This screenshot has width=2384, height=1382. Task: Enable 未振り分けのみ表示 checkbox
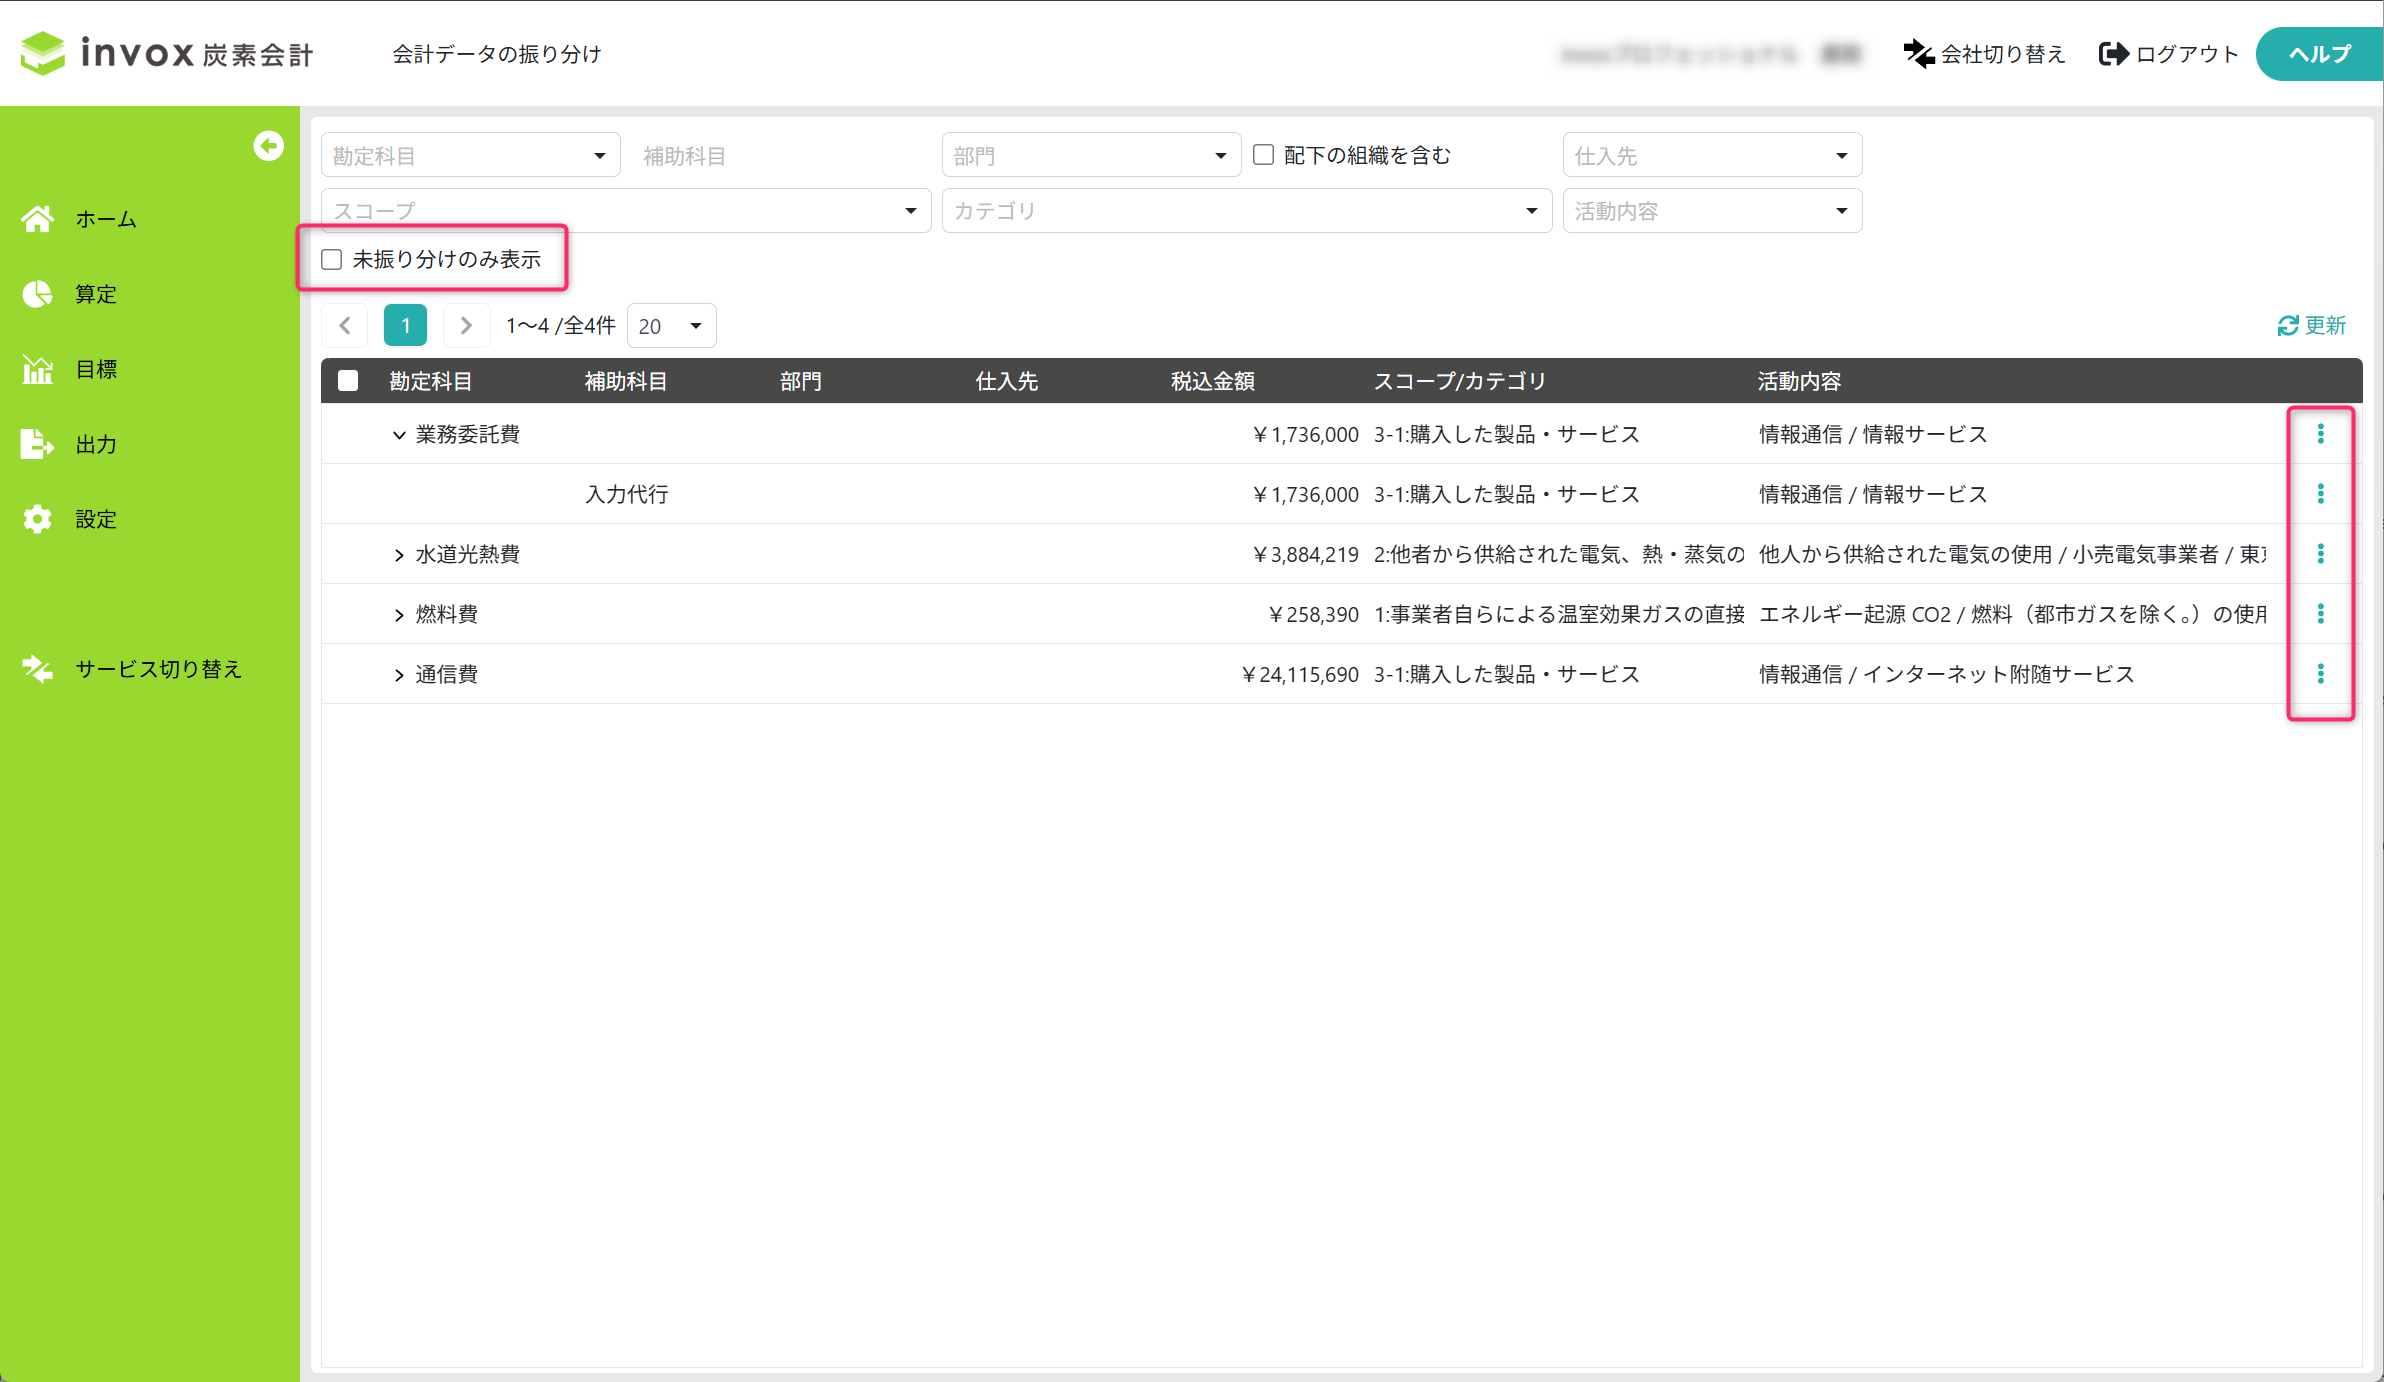click(x=332, y=260)
